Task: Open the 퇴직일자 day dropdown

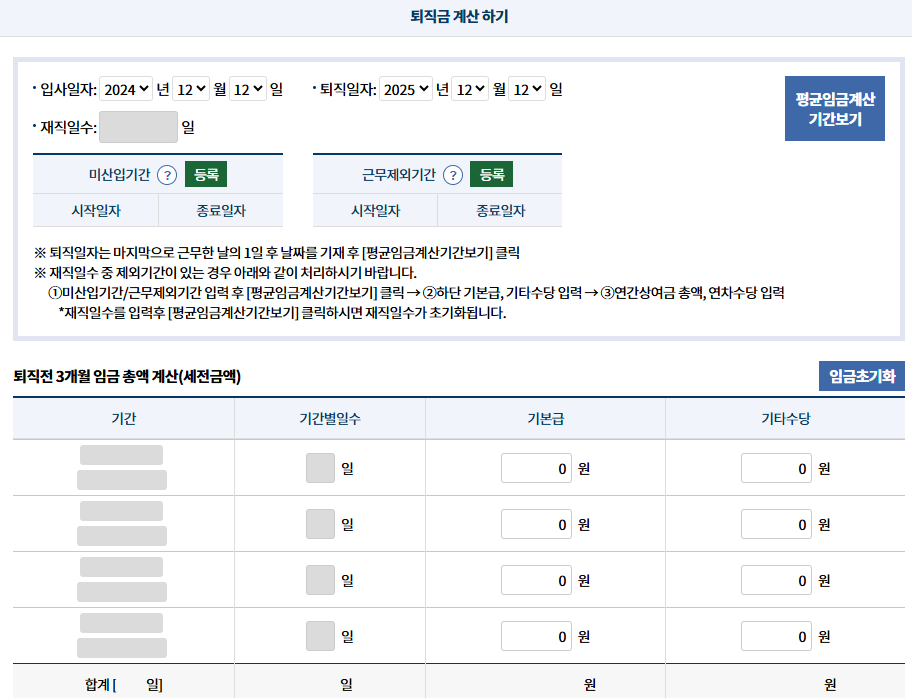Action: tap(526, 89)
